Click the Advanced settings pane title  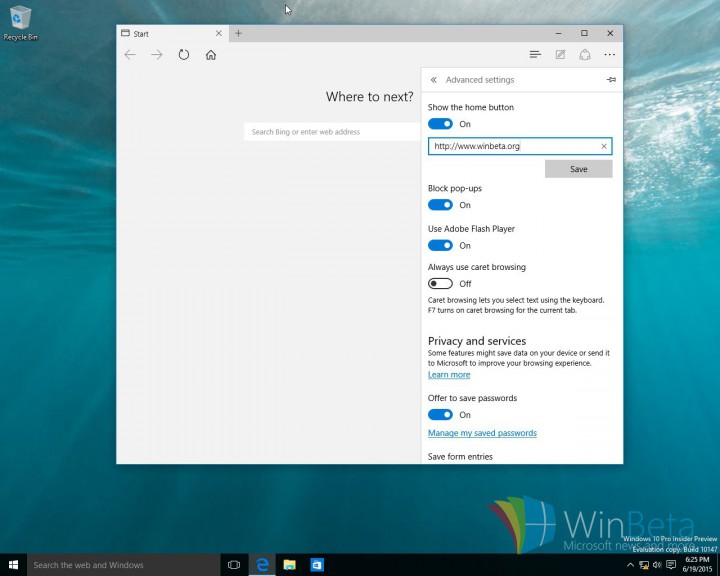(480, 80)
